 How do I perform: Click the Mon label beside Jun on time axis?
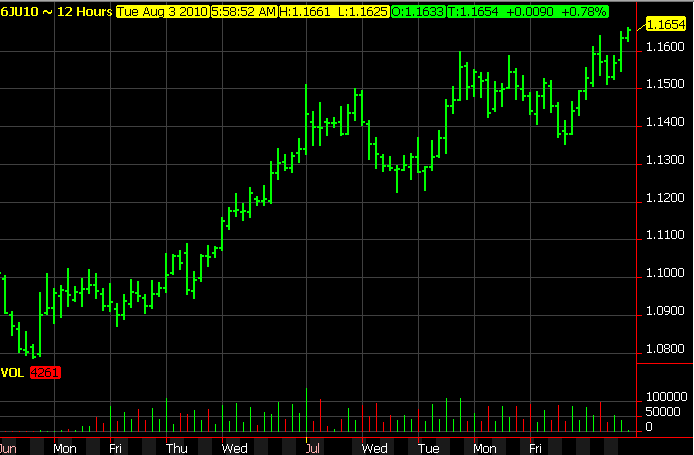(x=65, y=448)
